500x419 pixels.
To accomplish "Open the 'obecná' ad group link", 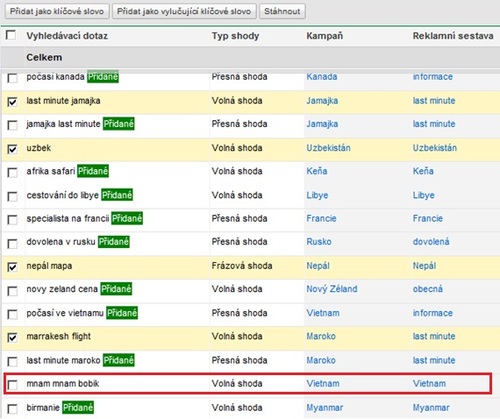I will 428,289.
